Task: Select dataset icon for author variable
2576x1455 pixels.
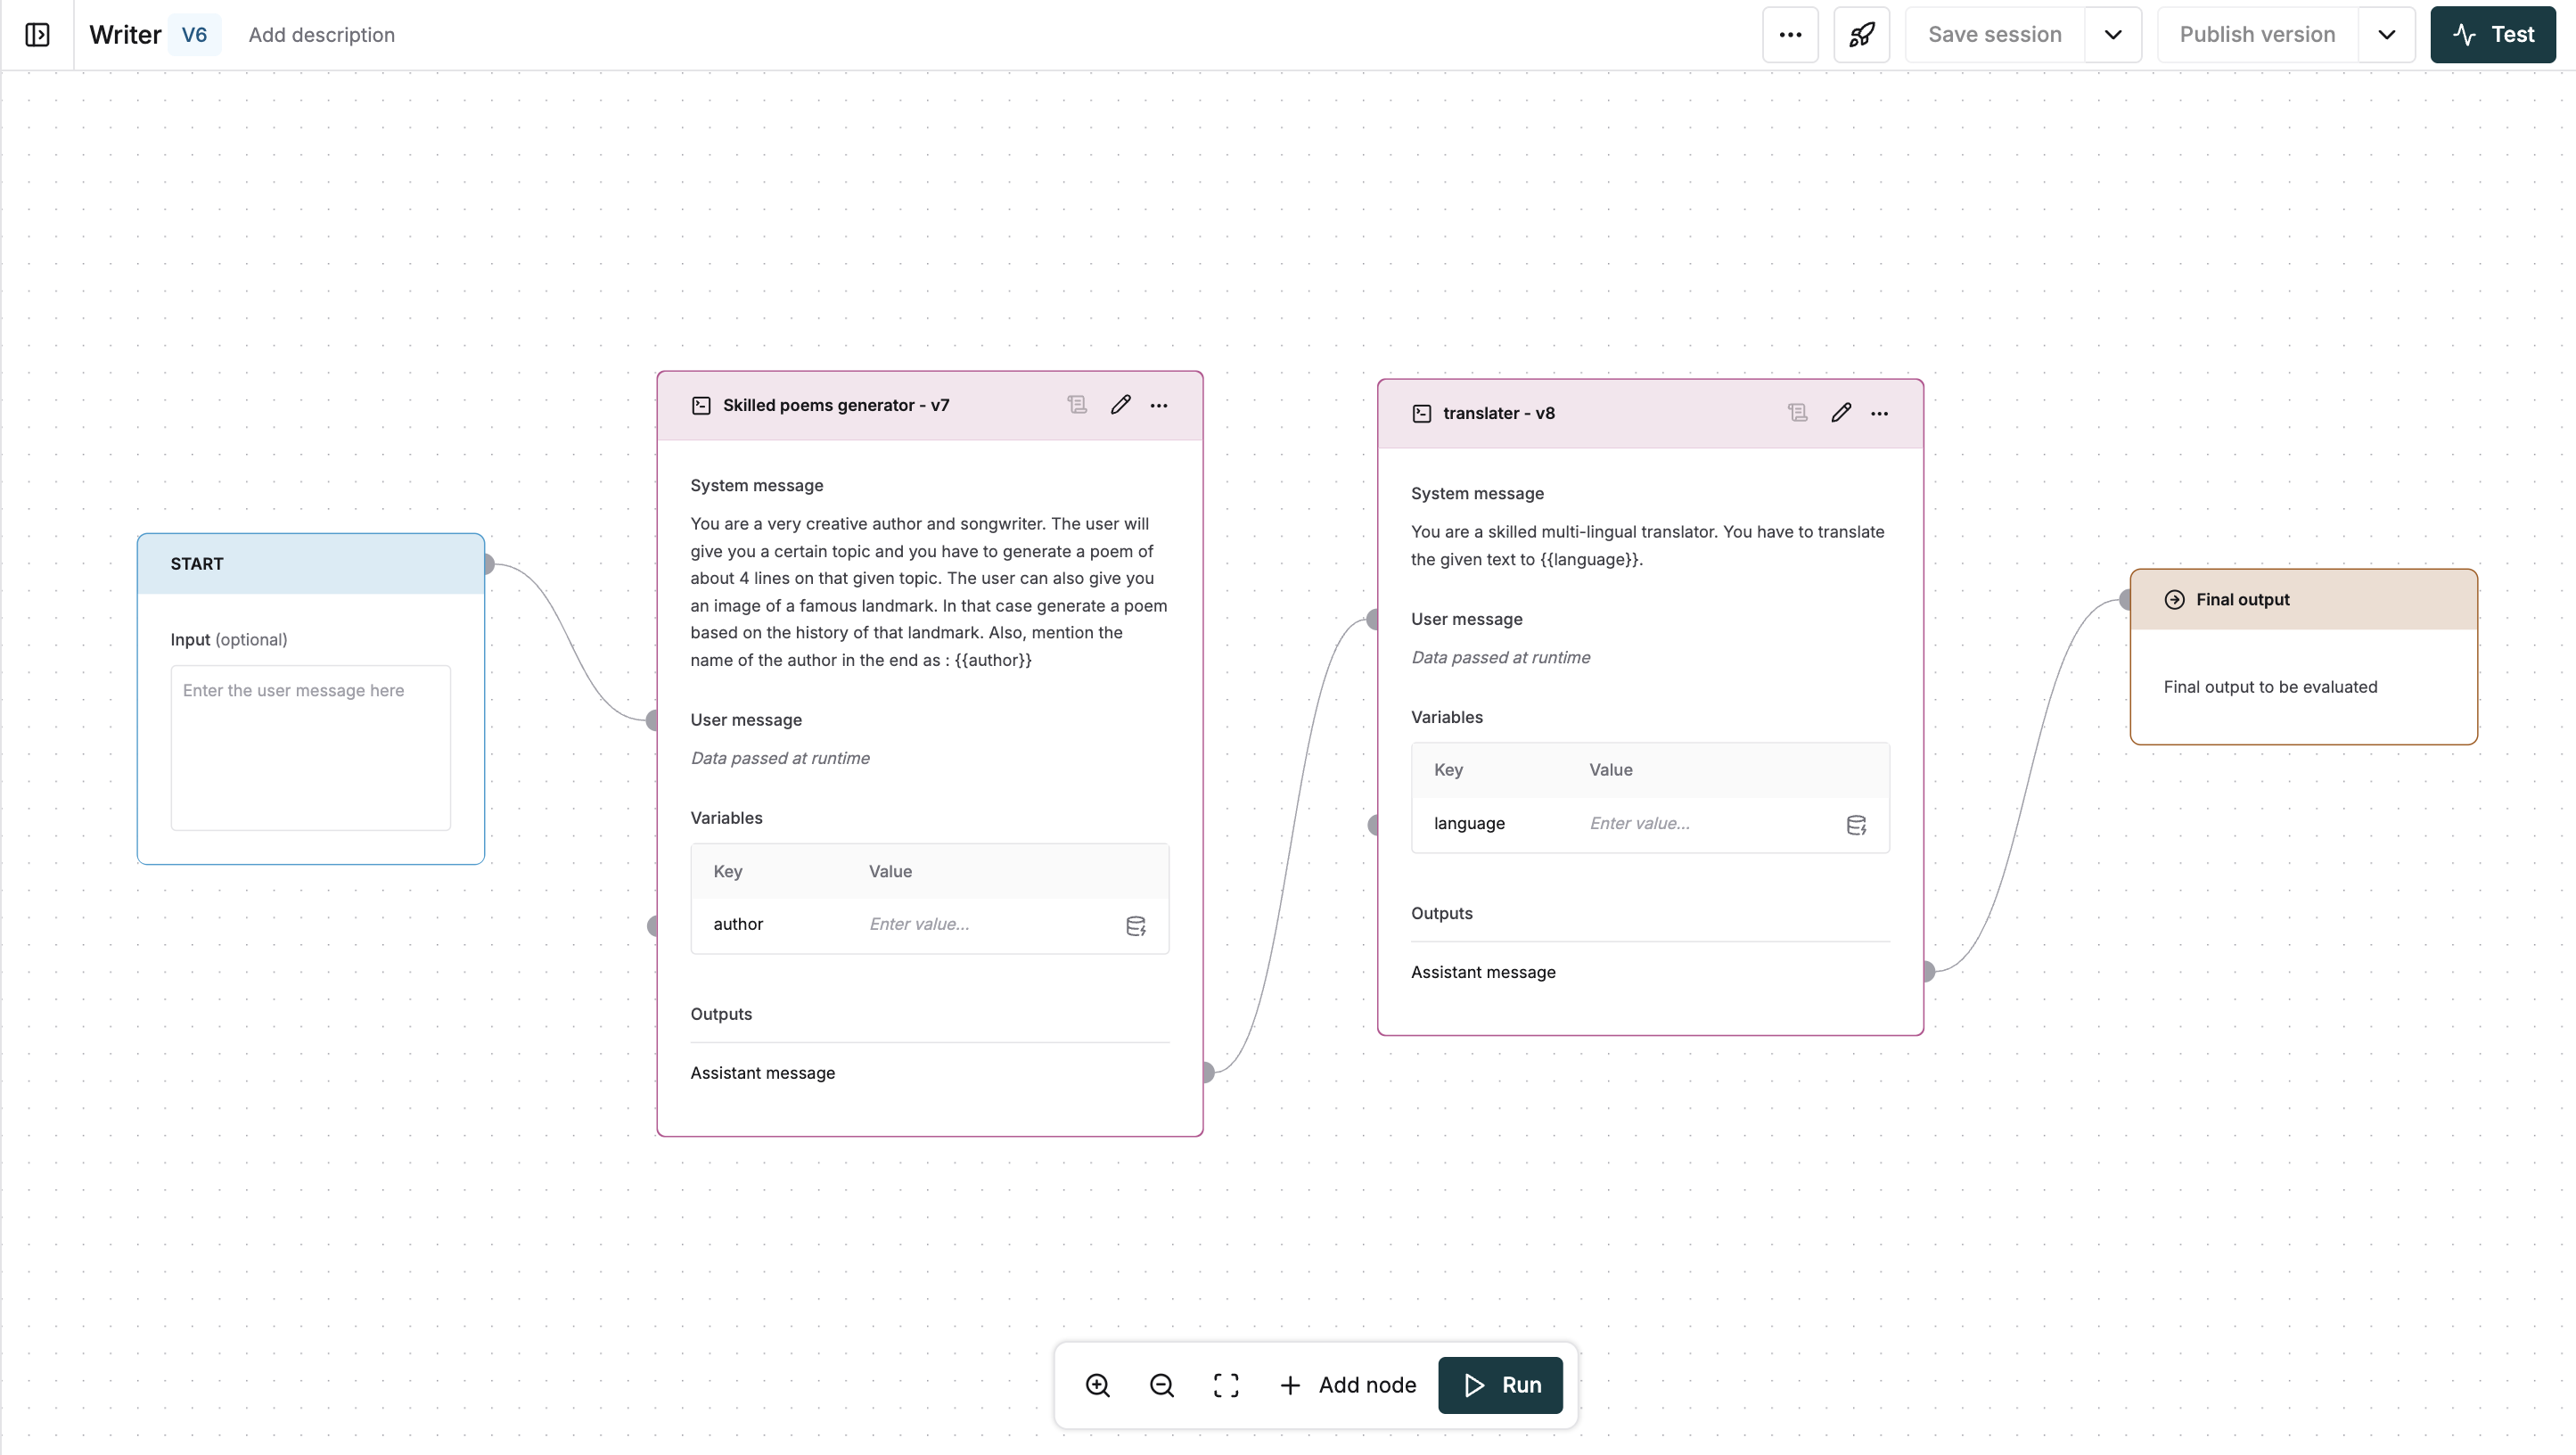Action: (1135, 926)
